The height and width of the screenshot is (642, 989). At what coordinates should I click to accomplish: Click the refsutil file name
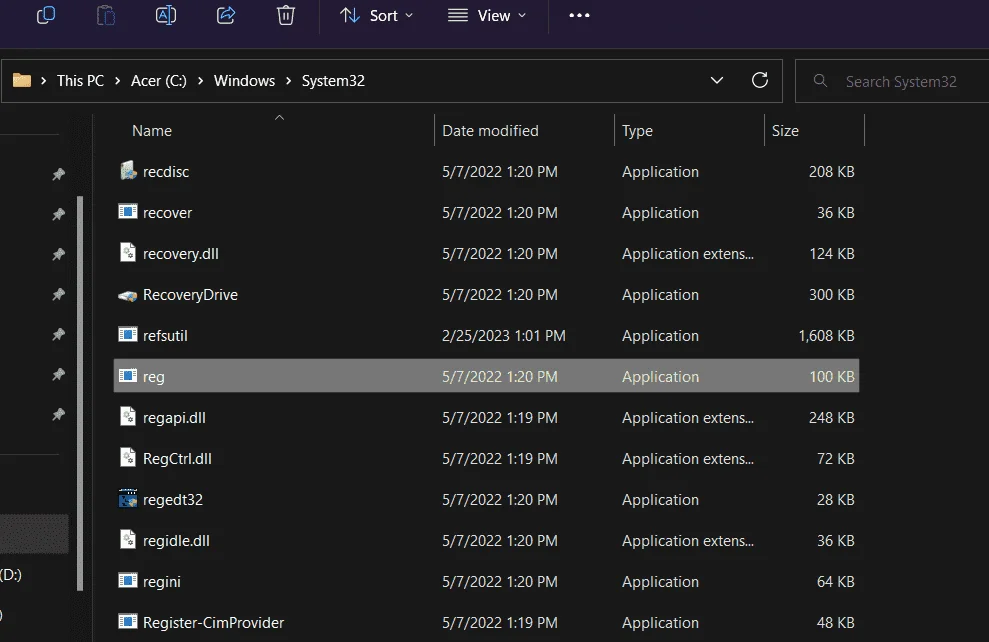(x=165, y=336)
